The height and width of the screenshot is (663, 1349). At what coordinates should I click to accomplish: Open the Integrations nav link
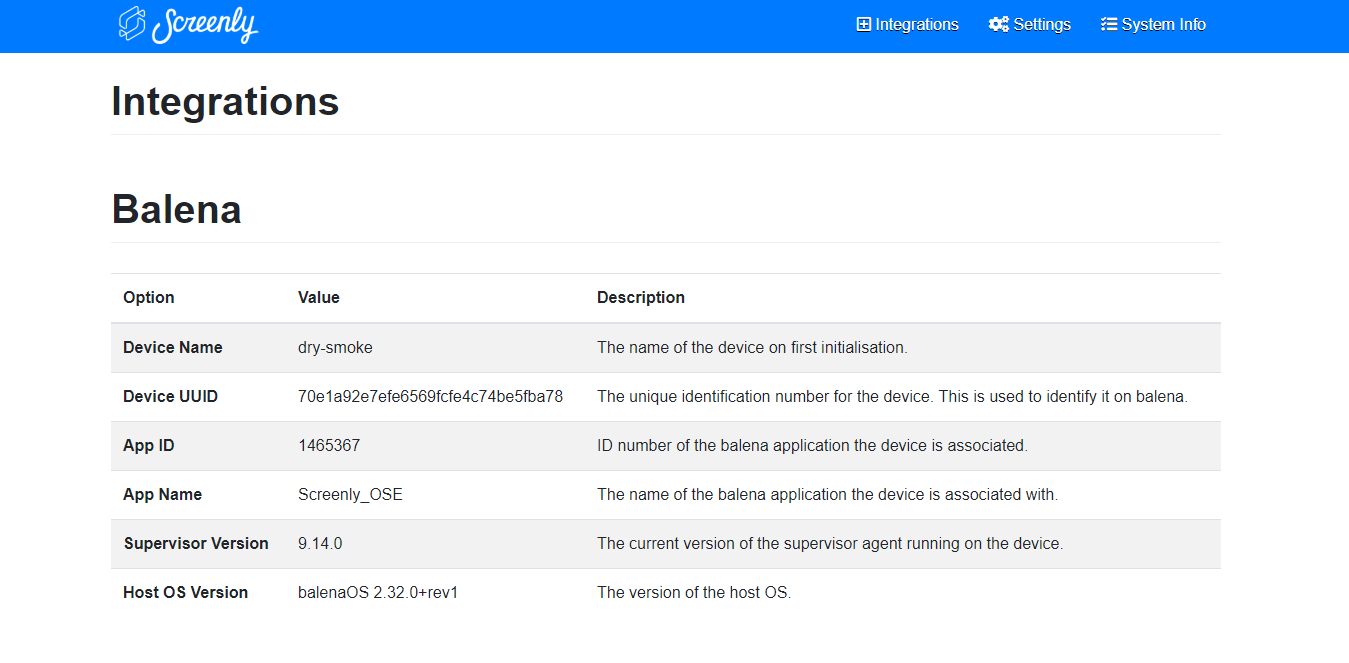916,25
